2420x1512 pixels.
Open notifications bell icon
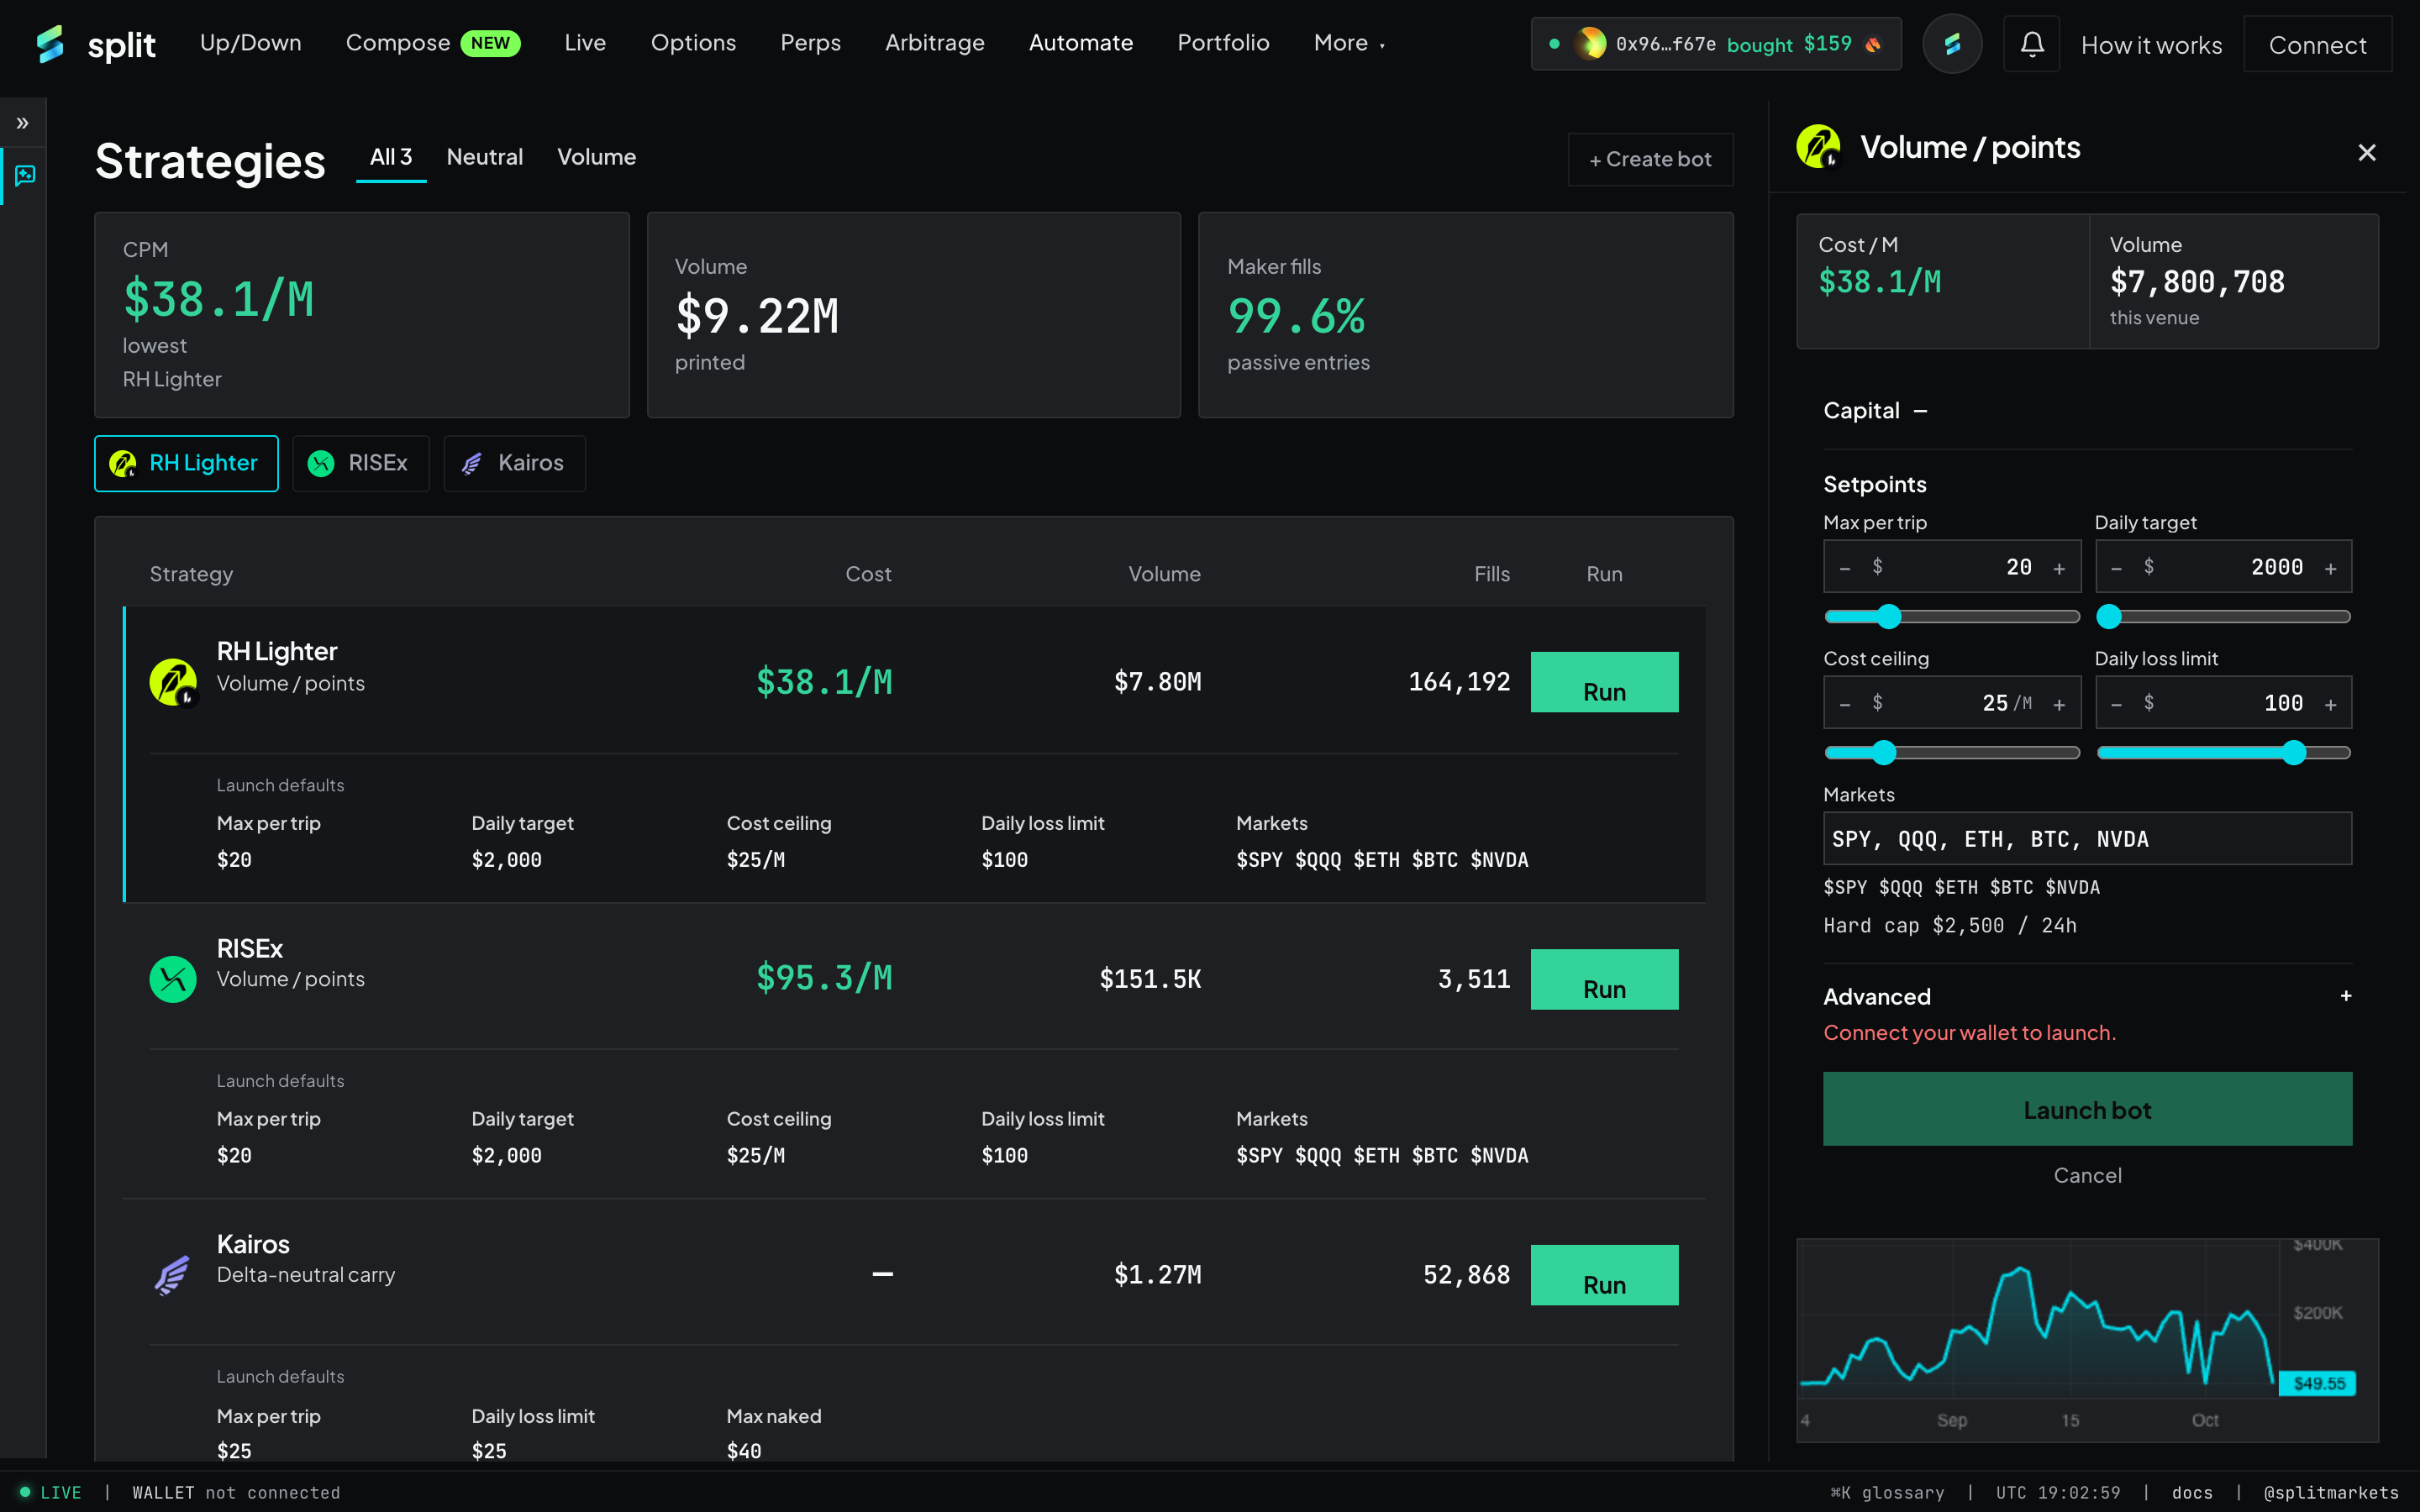[x=2031, y=44]
